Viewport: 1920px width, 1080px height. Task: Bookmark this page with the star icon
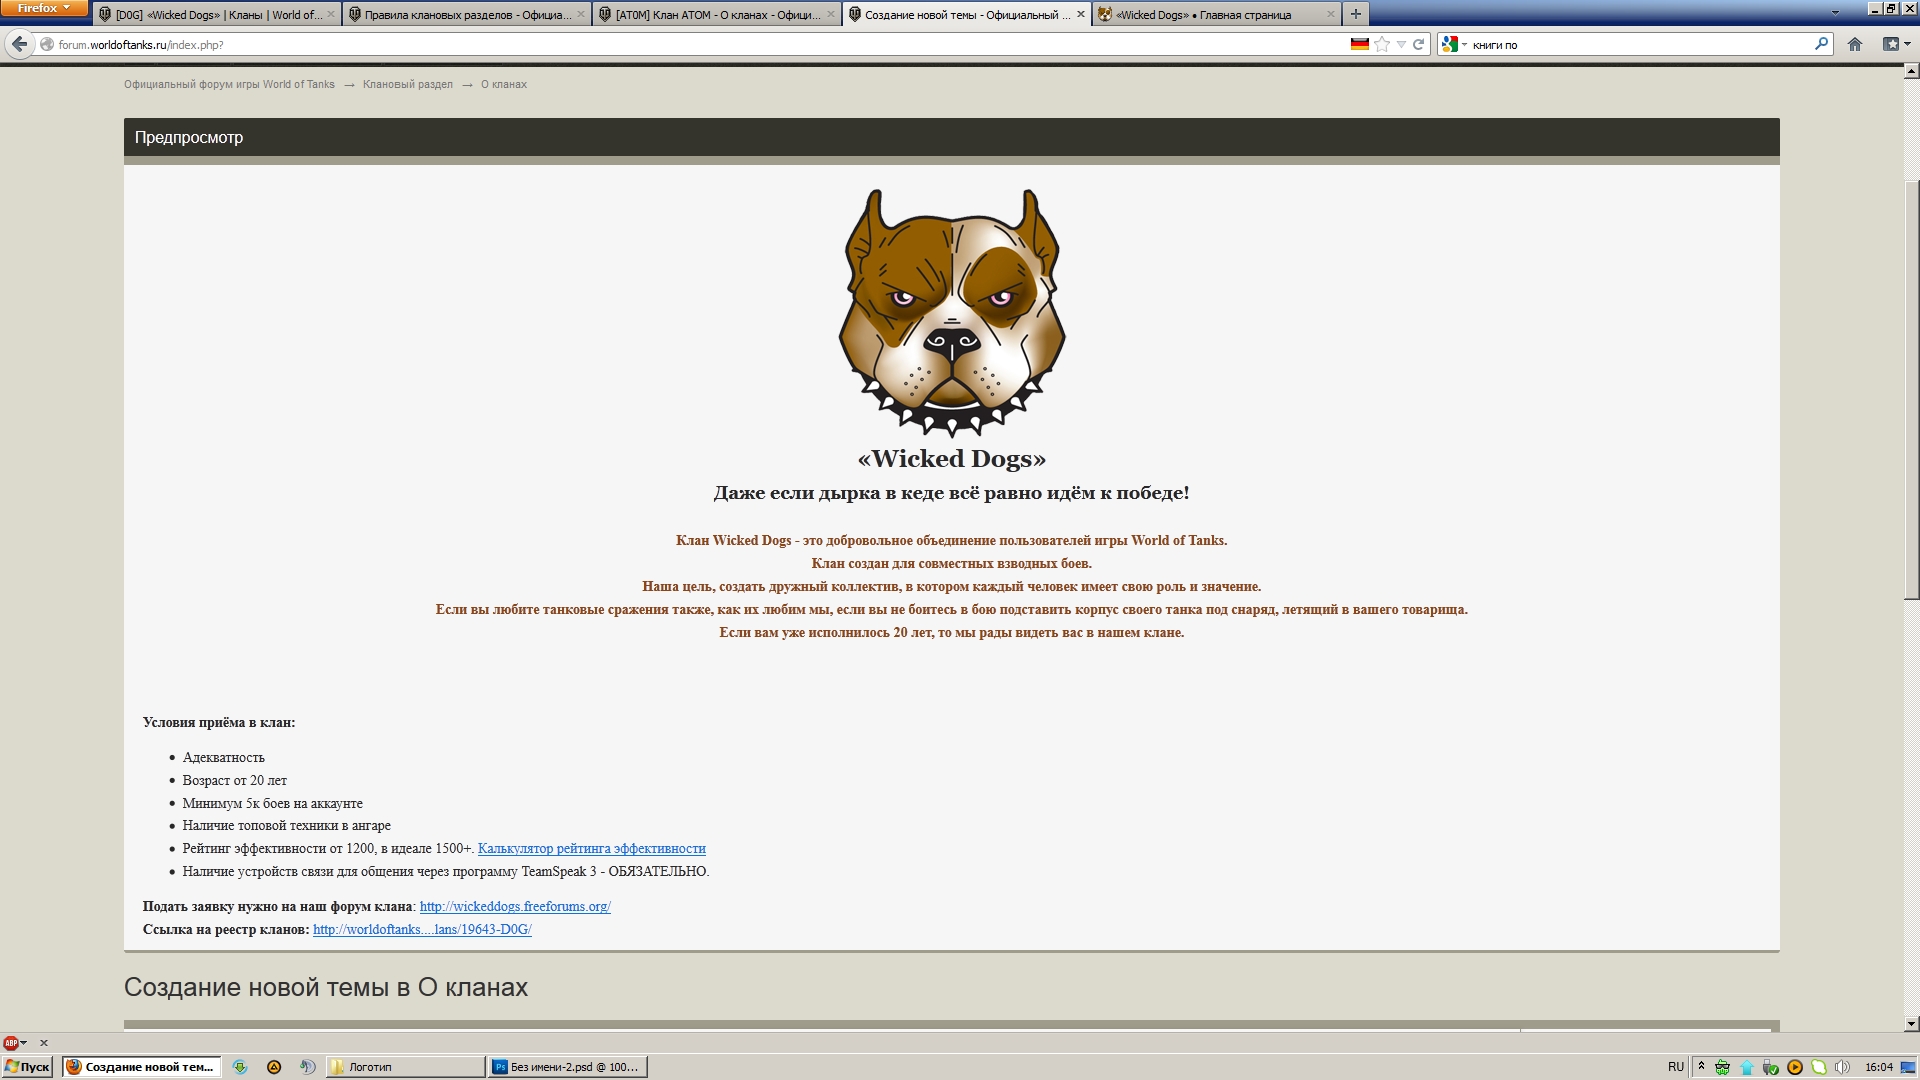click(x=1382, y=44)
